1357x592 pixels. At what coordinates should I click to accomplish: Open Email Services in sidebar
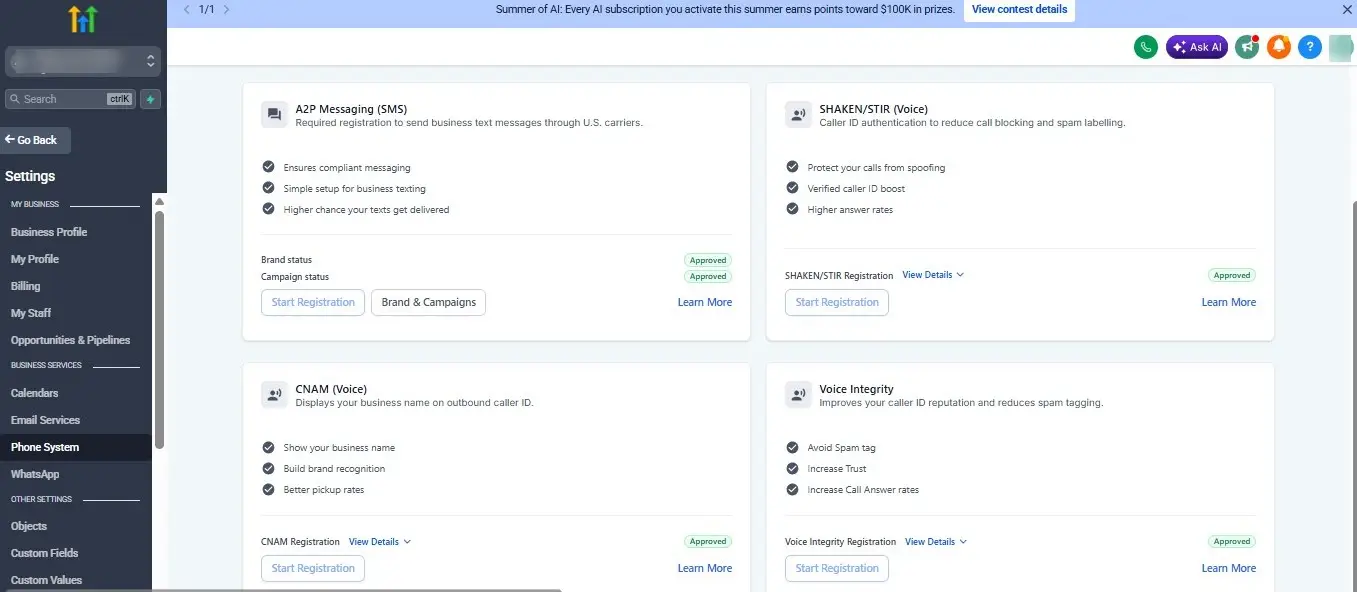coord(45,420)
